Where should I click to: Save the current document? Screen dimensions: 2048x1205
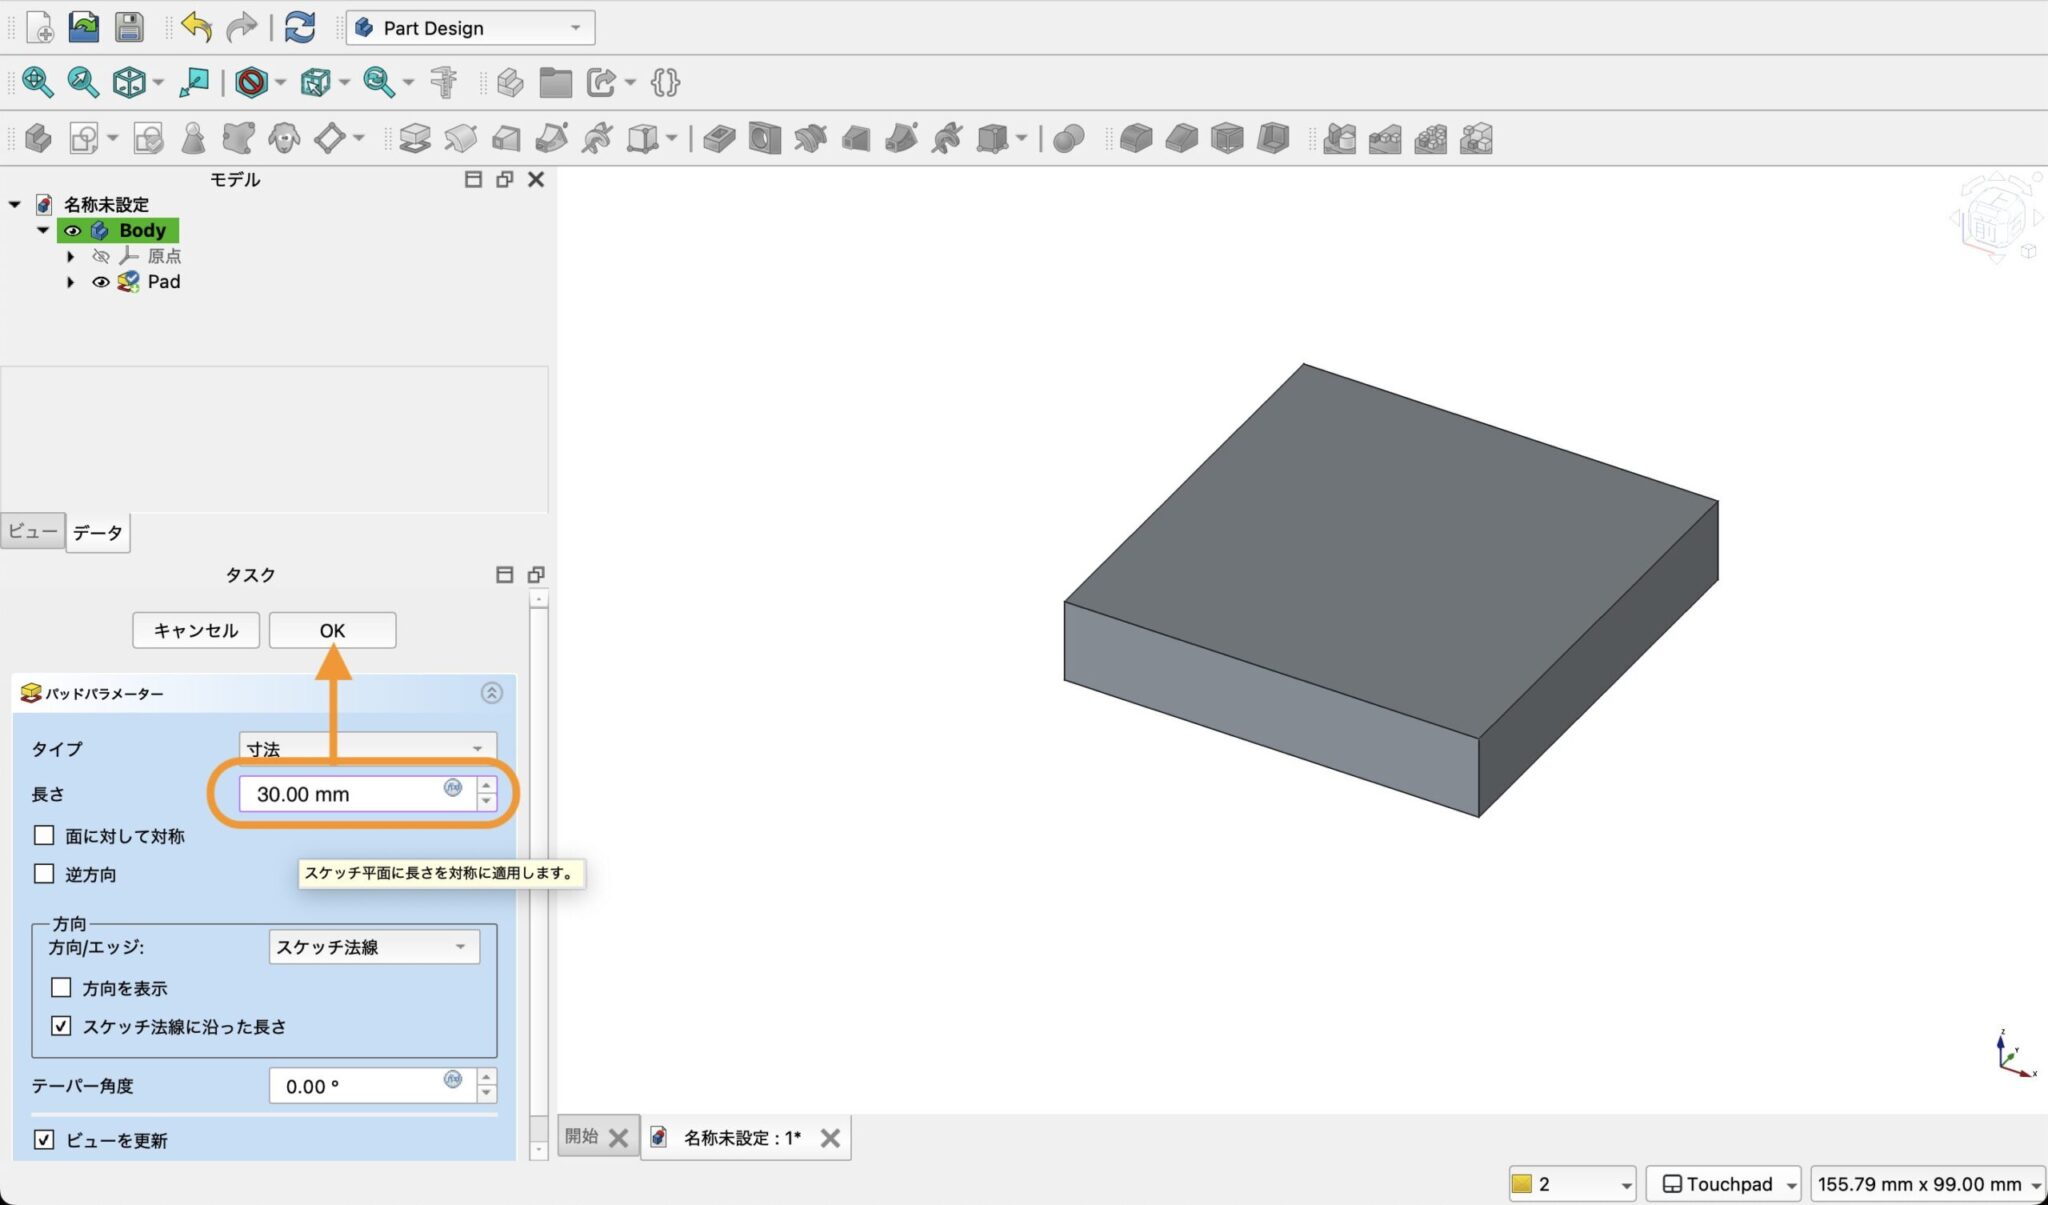129,27
